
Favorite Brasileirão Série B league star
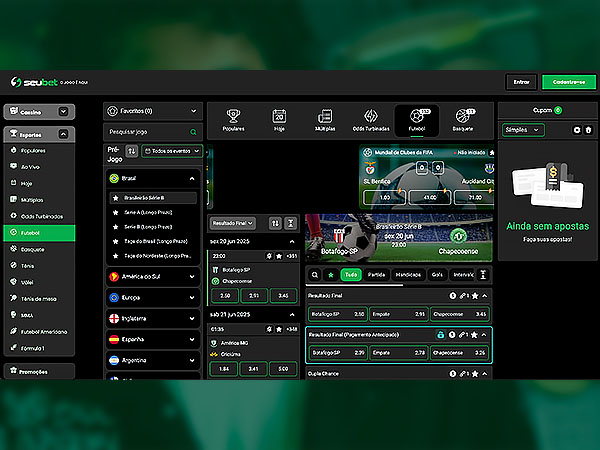click(x=116, y=198)
